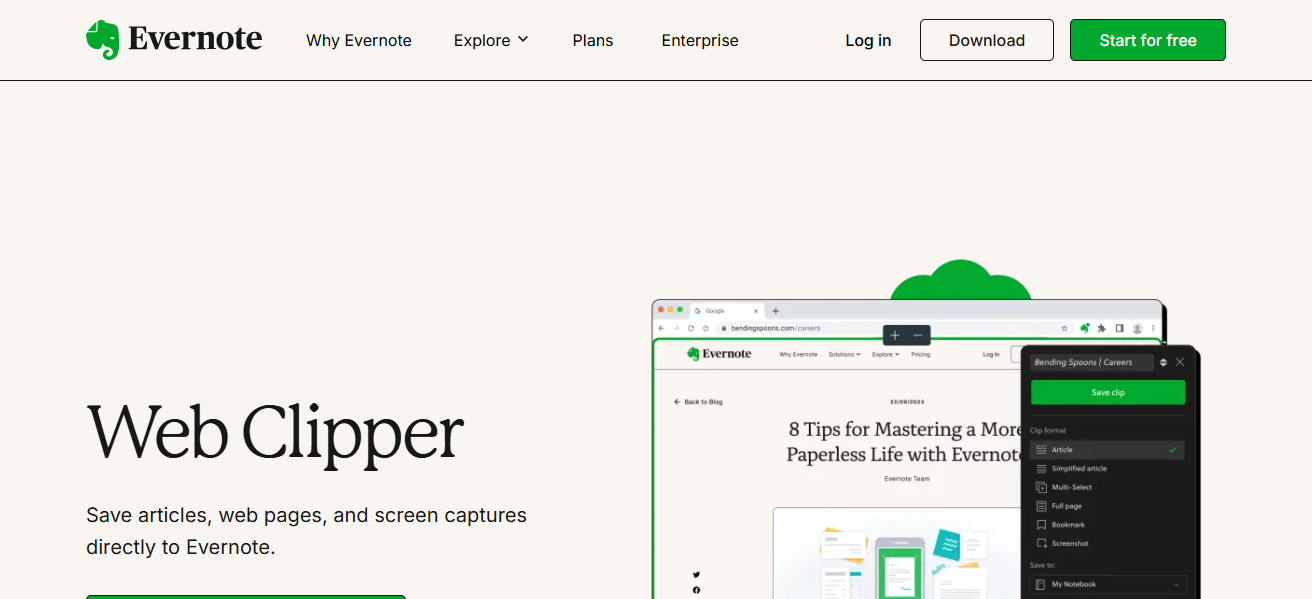Open the three-dot browser menu

(1153, 328)
